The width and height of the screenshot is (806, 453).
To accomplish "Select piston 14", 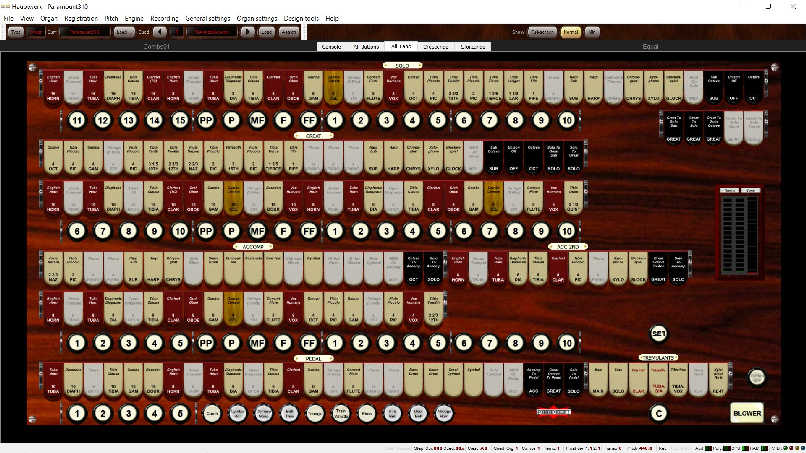I will (154, 120).
